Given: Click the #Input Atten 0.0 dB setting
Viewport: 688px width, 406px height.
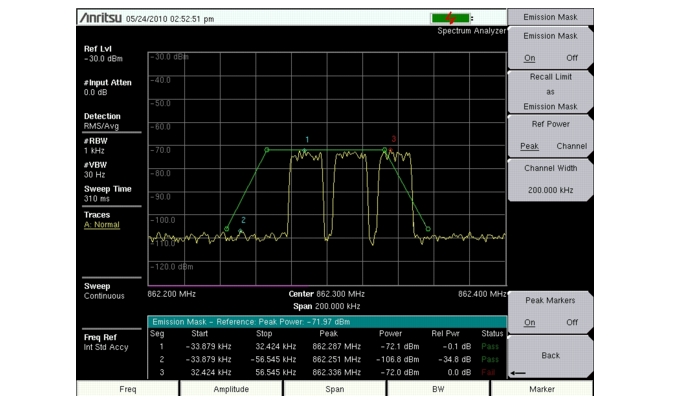Looking at the screenshot, I should [x=108, y=87].
